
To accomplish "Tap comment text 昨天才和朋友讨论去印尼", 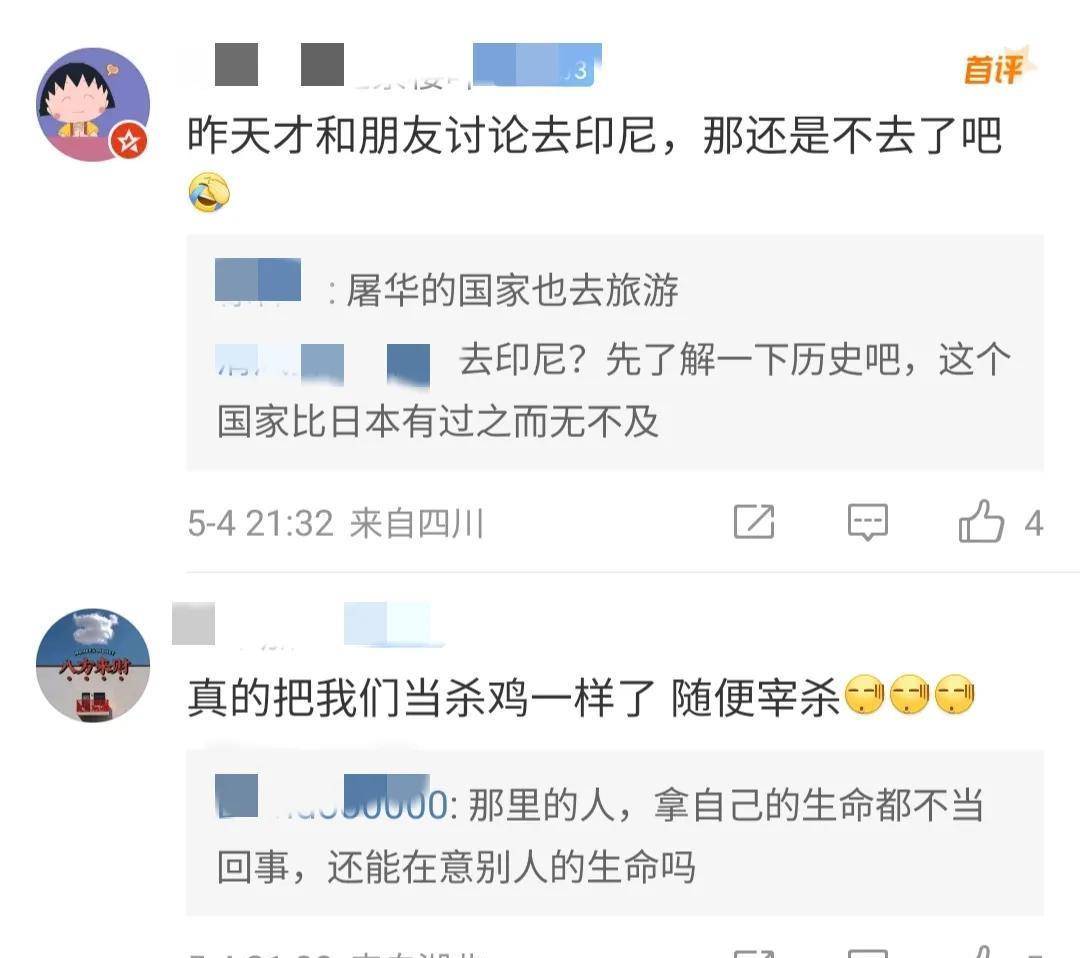I will tap(421, 135).
